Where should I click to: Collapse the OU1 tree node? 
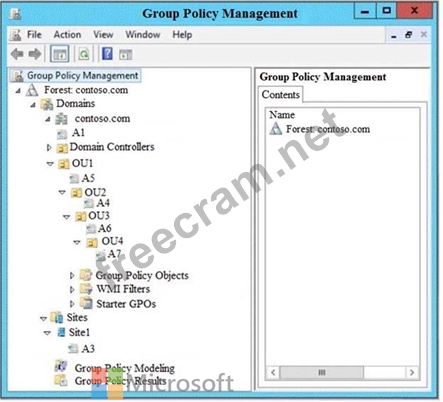(50, 164)
